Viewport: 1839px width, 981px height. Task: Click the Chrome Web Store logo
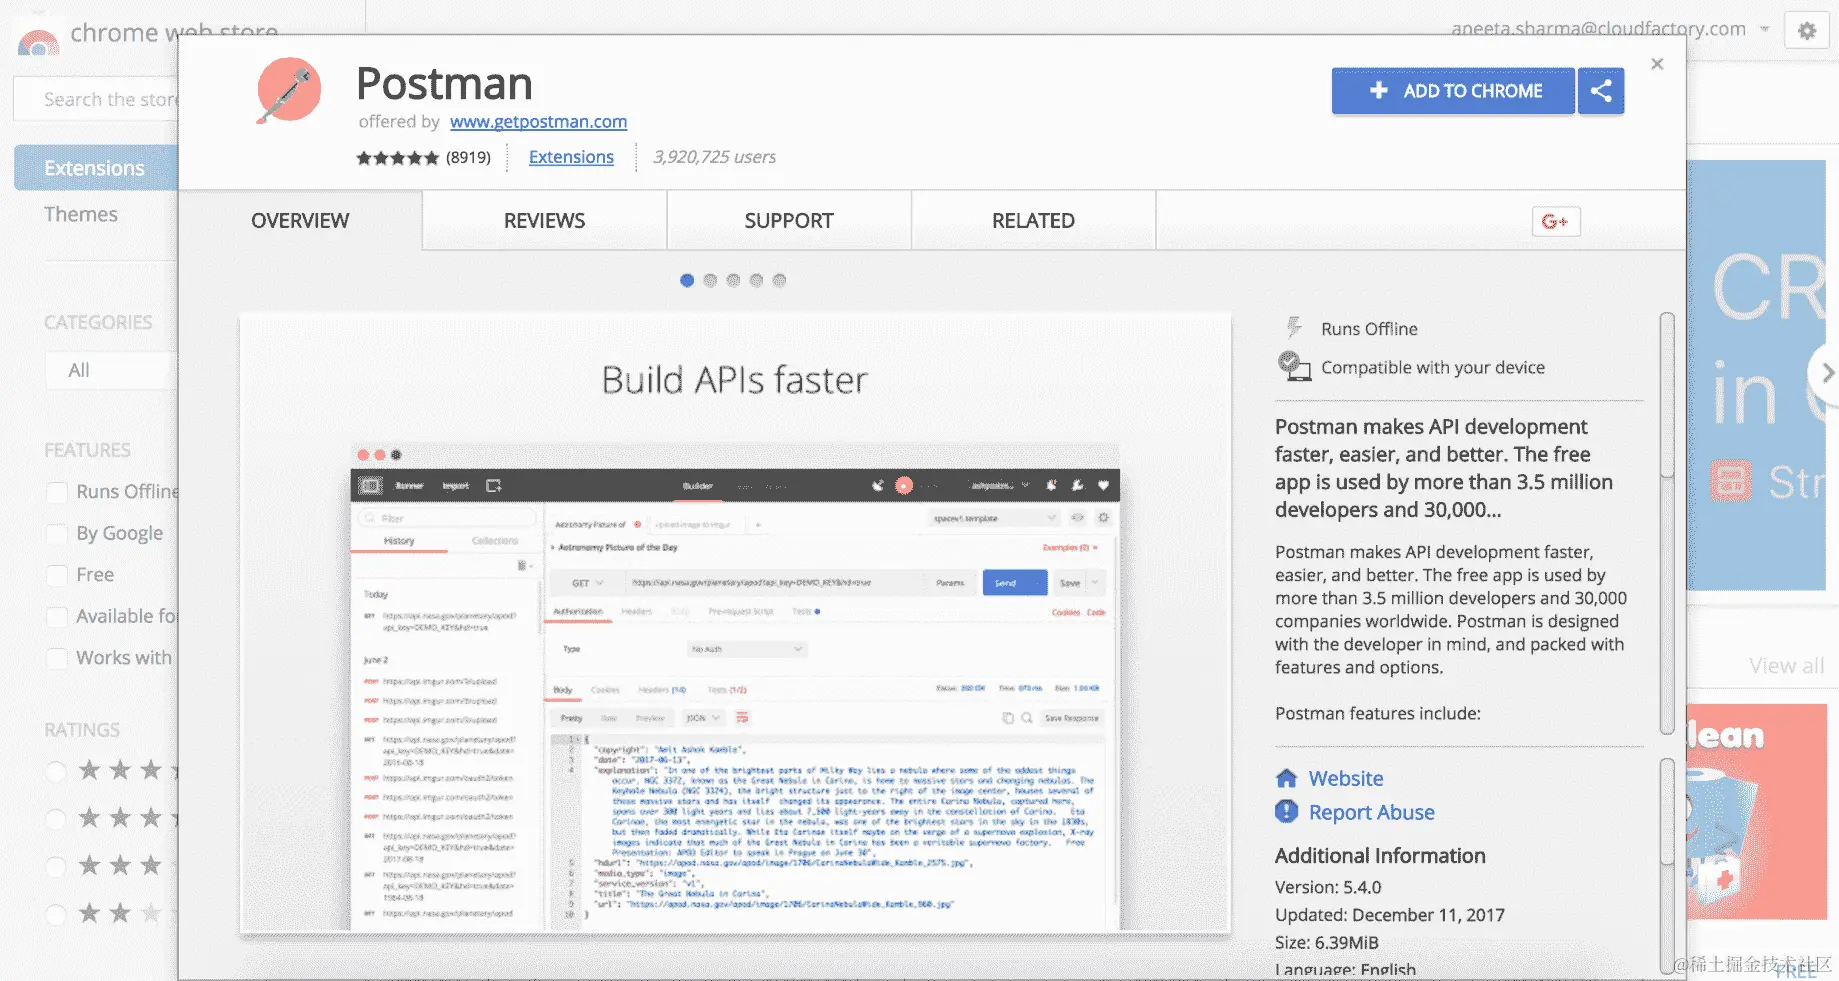(x=39, y=41)
